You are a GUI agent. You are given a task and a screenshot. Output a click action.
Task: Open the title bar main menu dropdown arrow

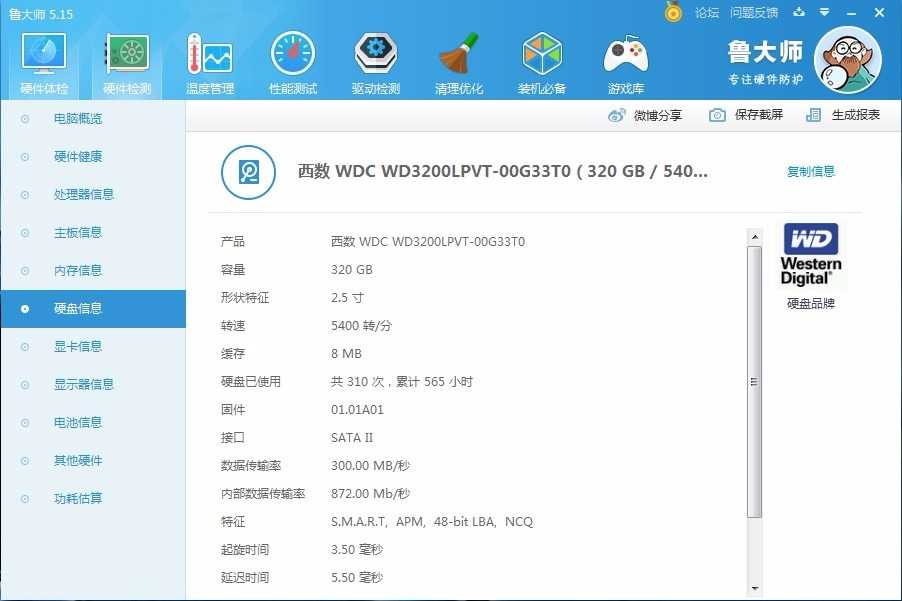(824, 12)
